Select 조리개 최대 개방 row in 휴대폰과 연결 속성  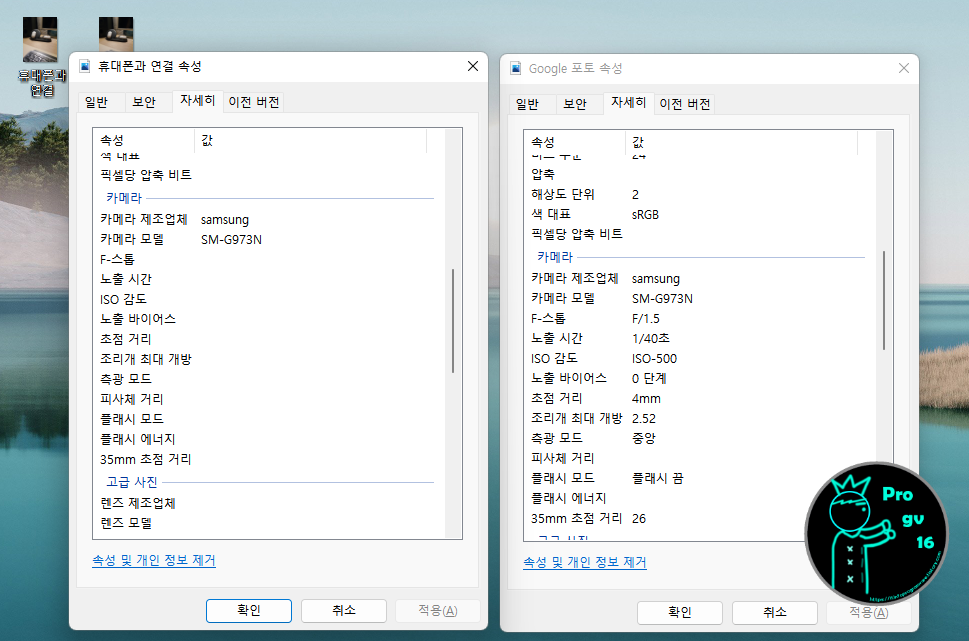(x=267, y=359)
